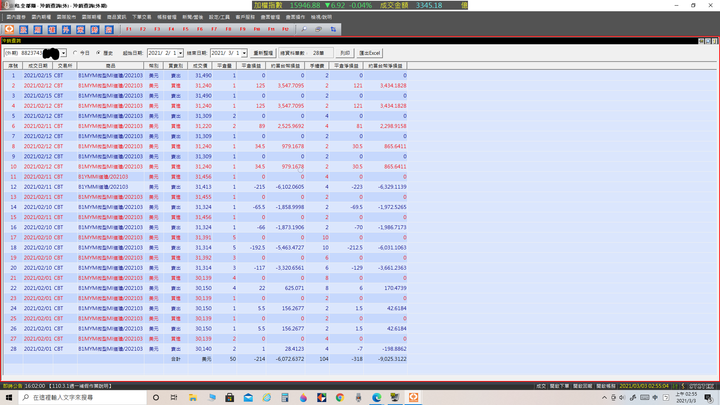Click the 手續費 column header
Screen dimensions: 720x405
pyautogui.click(x=317, y=66)
